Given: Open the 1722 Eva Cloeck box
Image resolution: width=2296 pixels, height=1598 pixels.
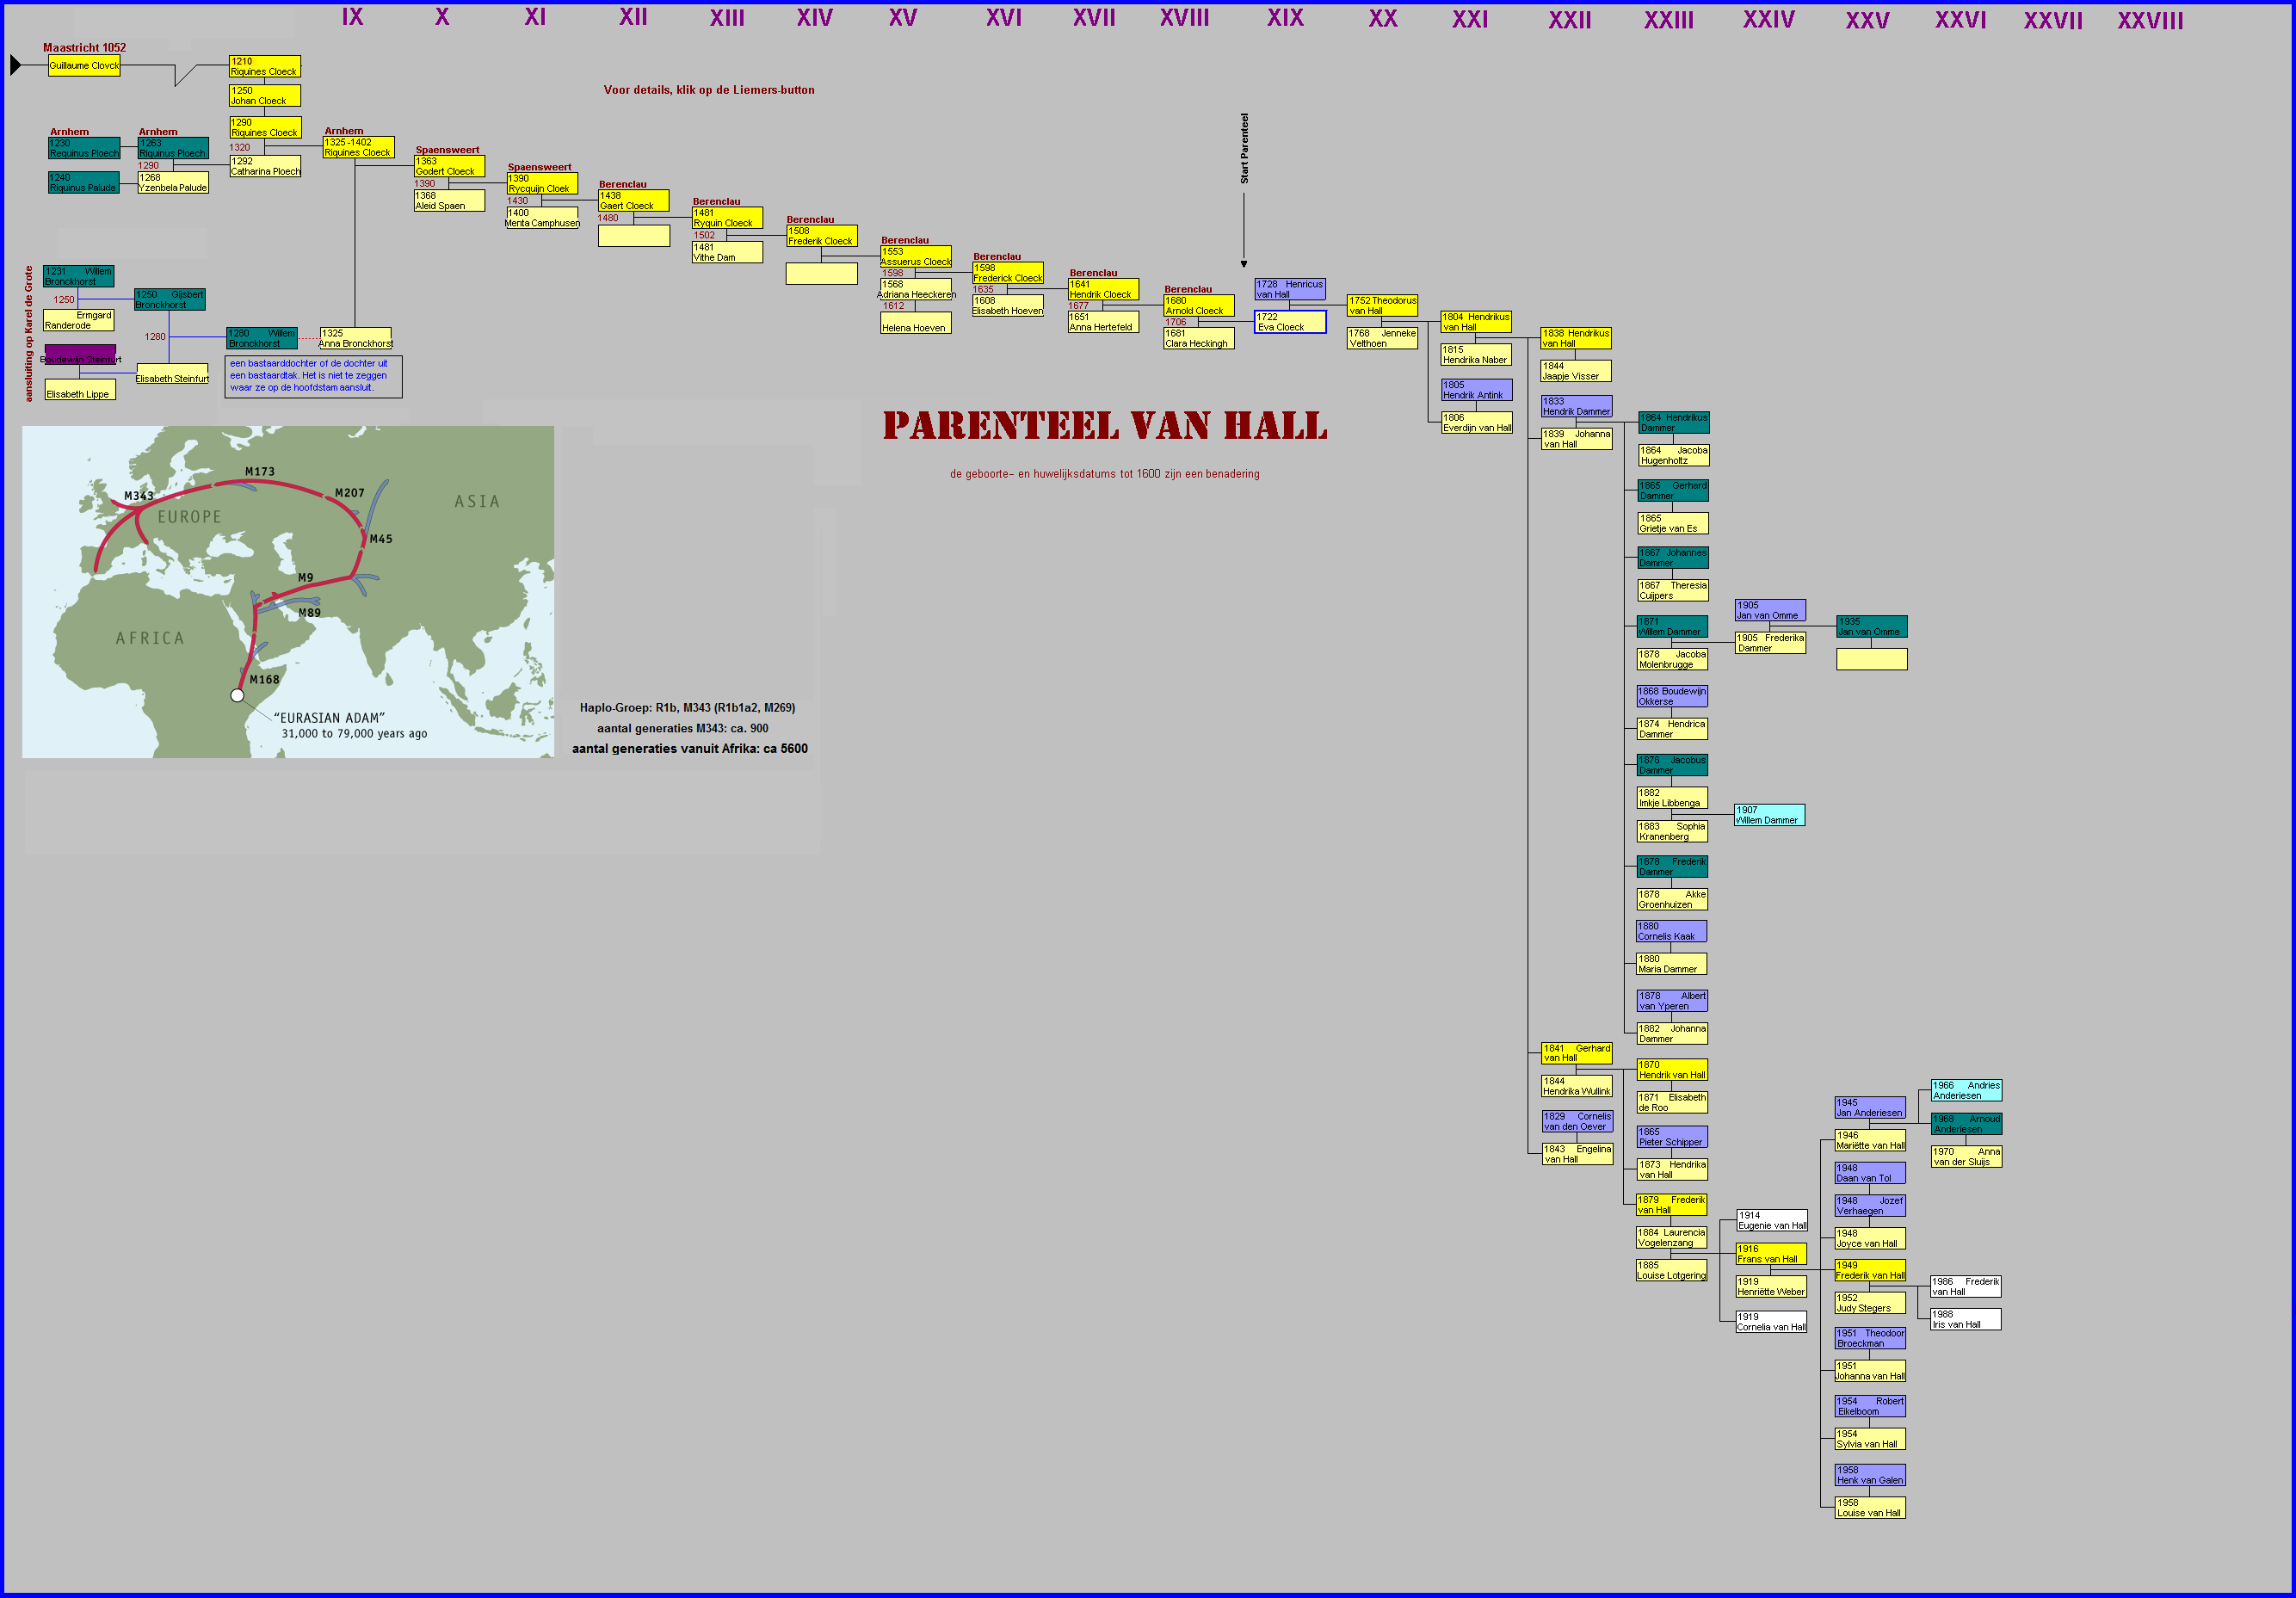Looking at the screenshot, I should (1290, 322).
